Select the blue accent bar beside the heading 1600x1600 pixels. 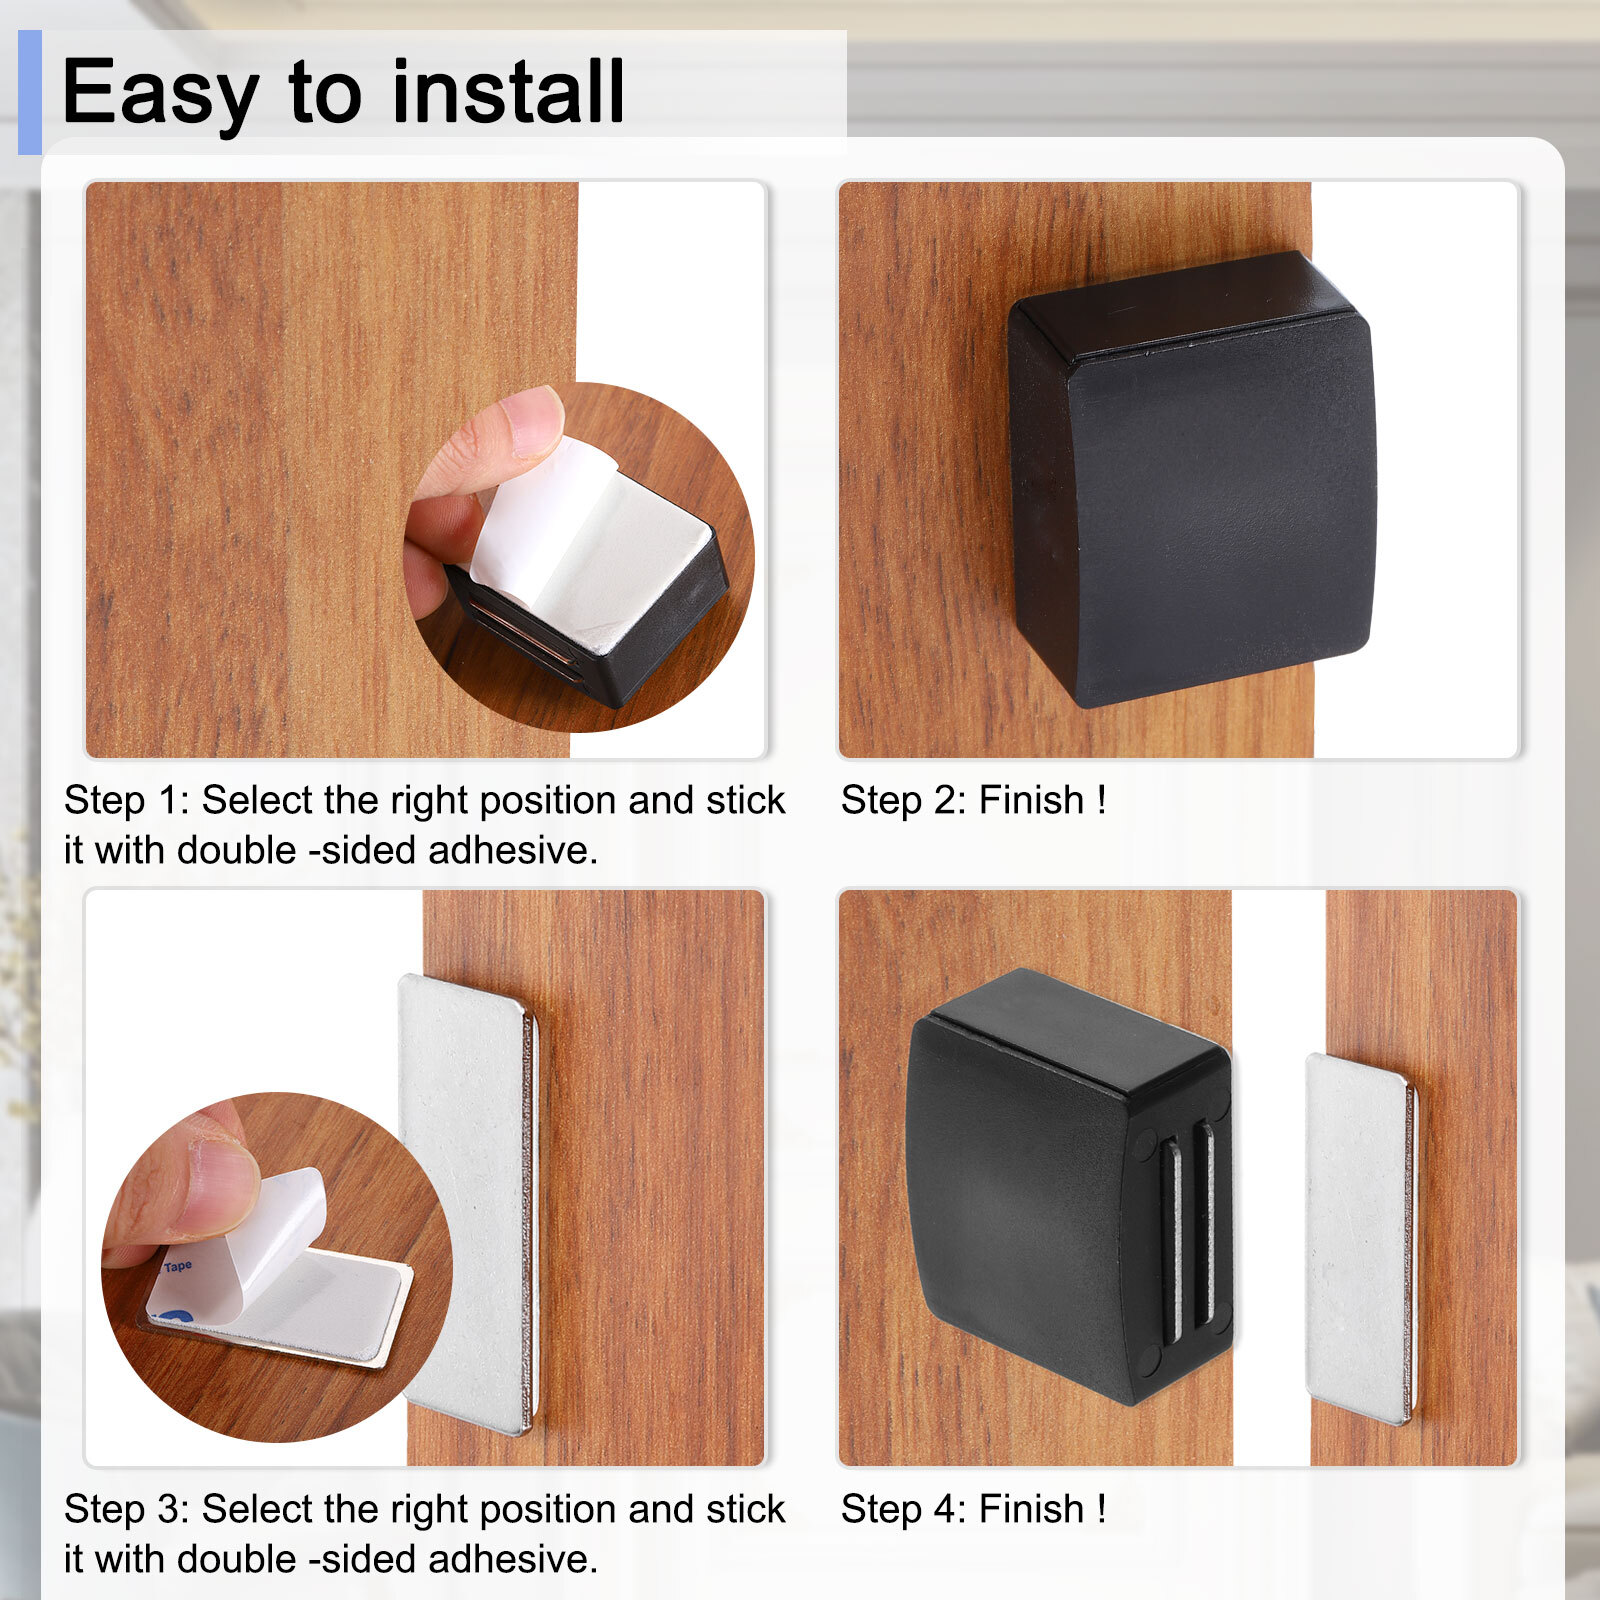tap(30, 92)
